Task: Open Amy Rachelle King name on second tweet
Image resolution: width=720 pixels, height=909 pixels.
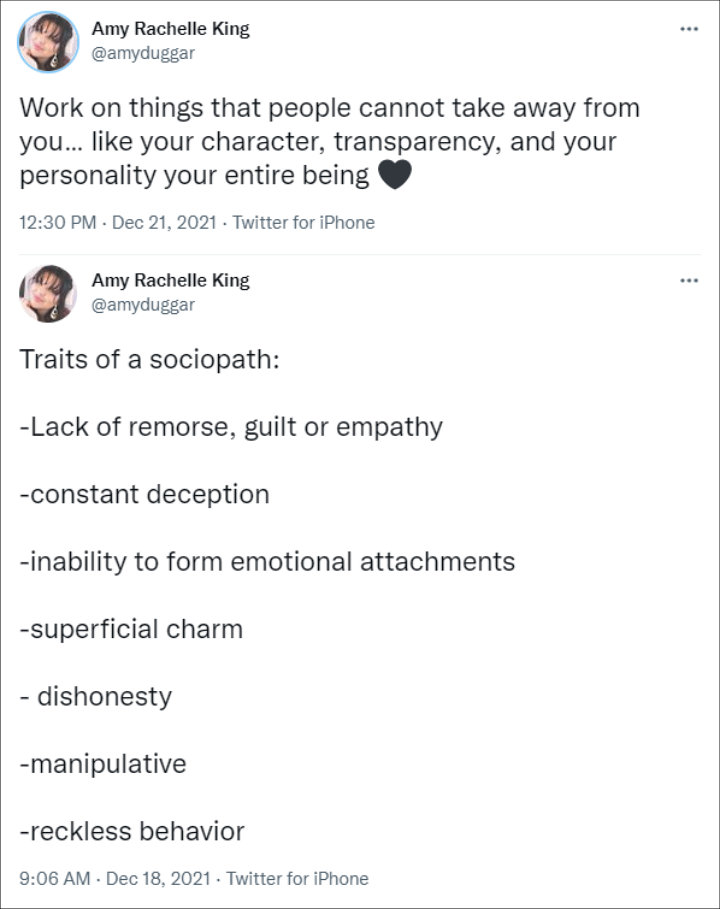Action: point(170,280)
